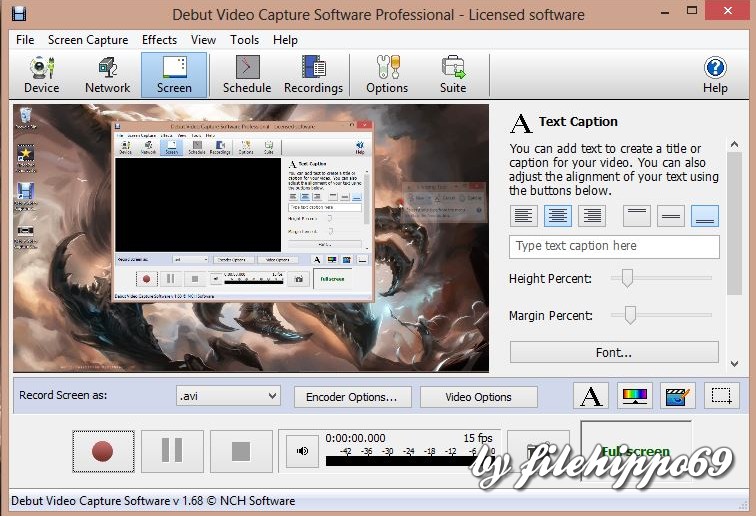Open the Text Caption tool icon
The height and width of the screenshot is (517, 756).
[591, 396]
